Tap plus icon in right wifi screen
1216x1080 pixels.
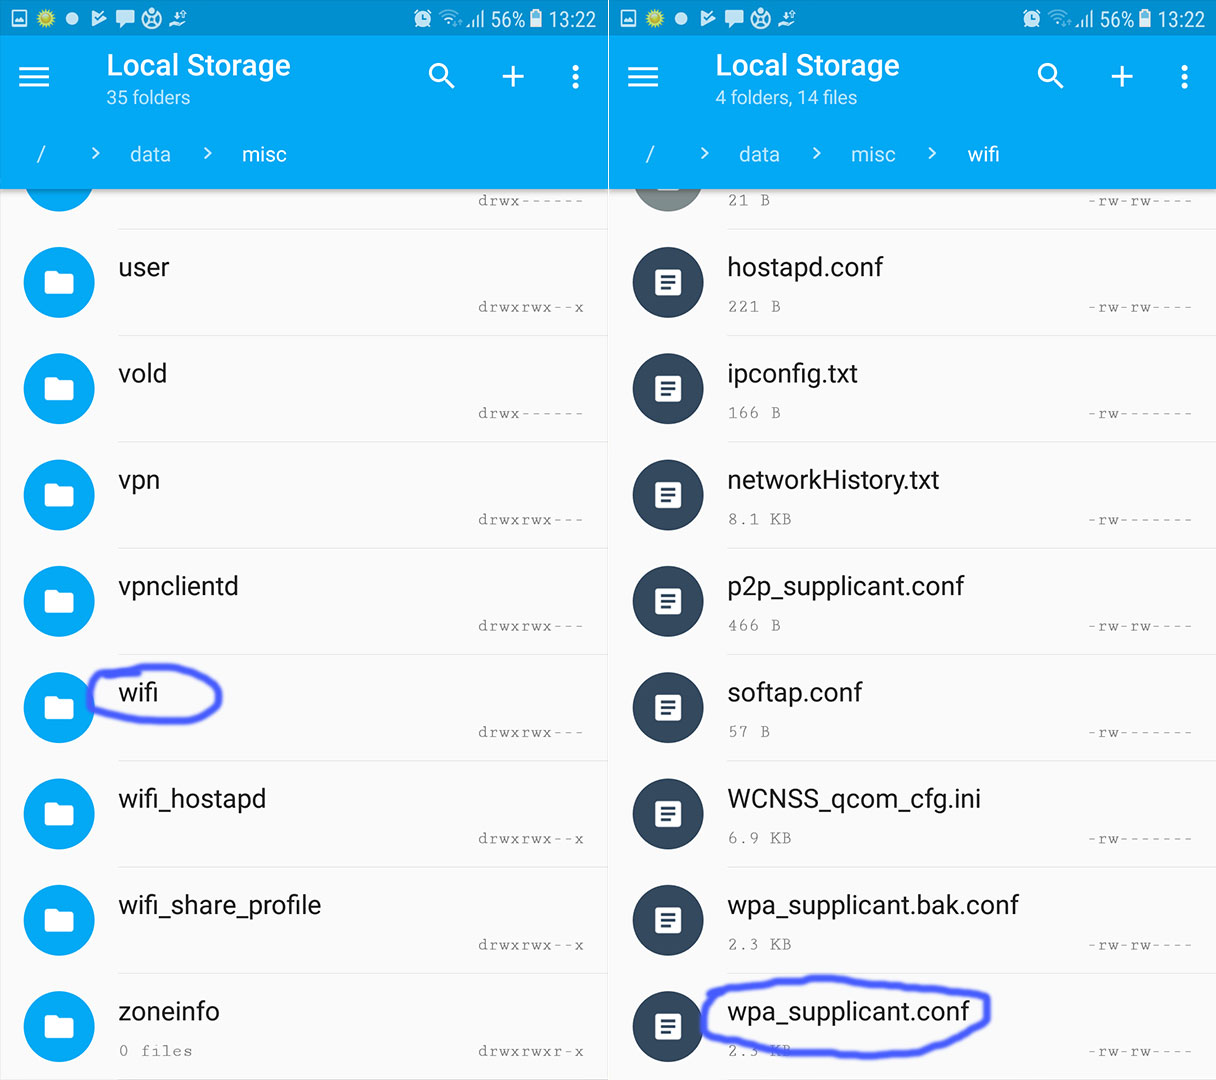click(1122, 76)
